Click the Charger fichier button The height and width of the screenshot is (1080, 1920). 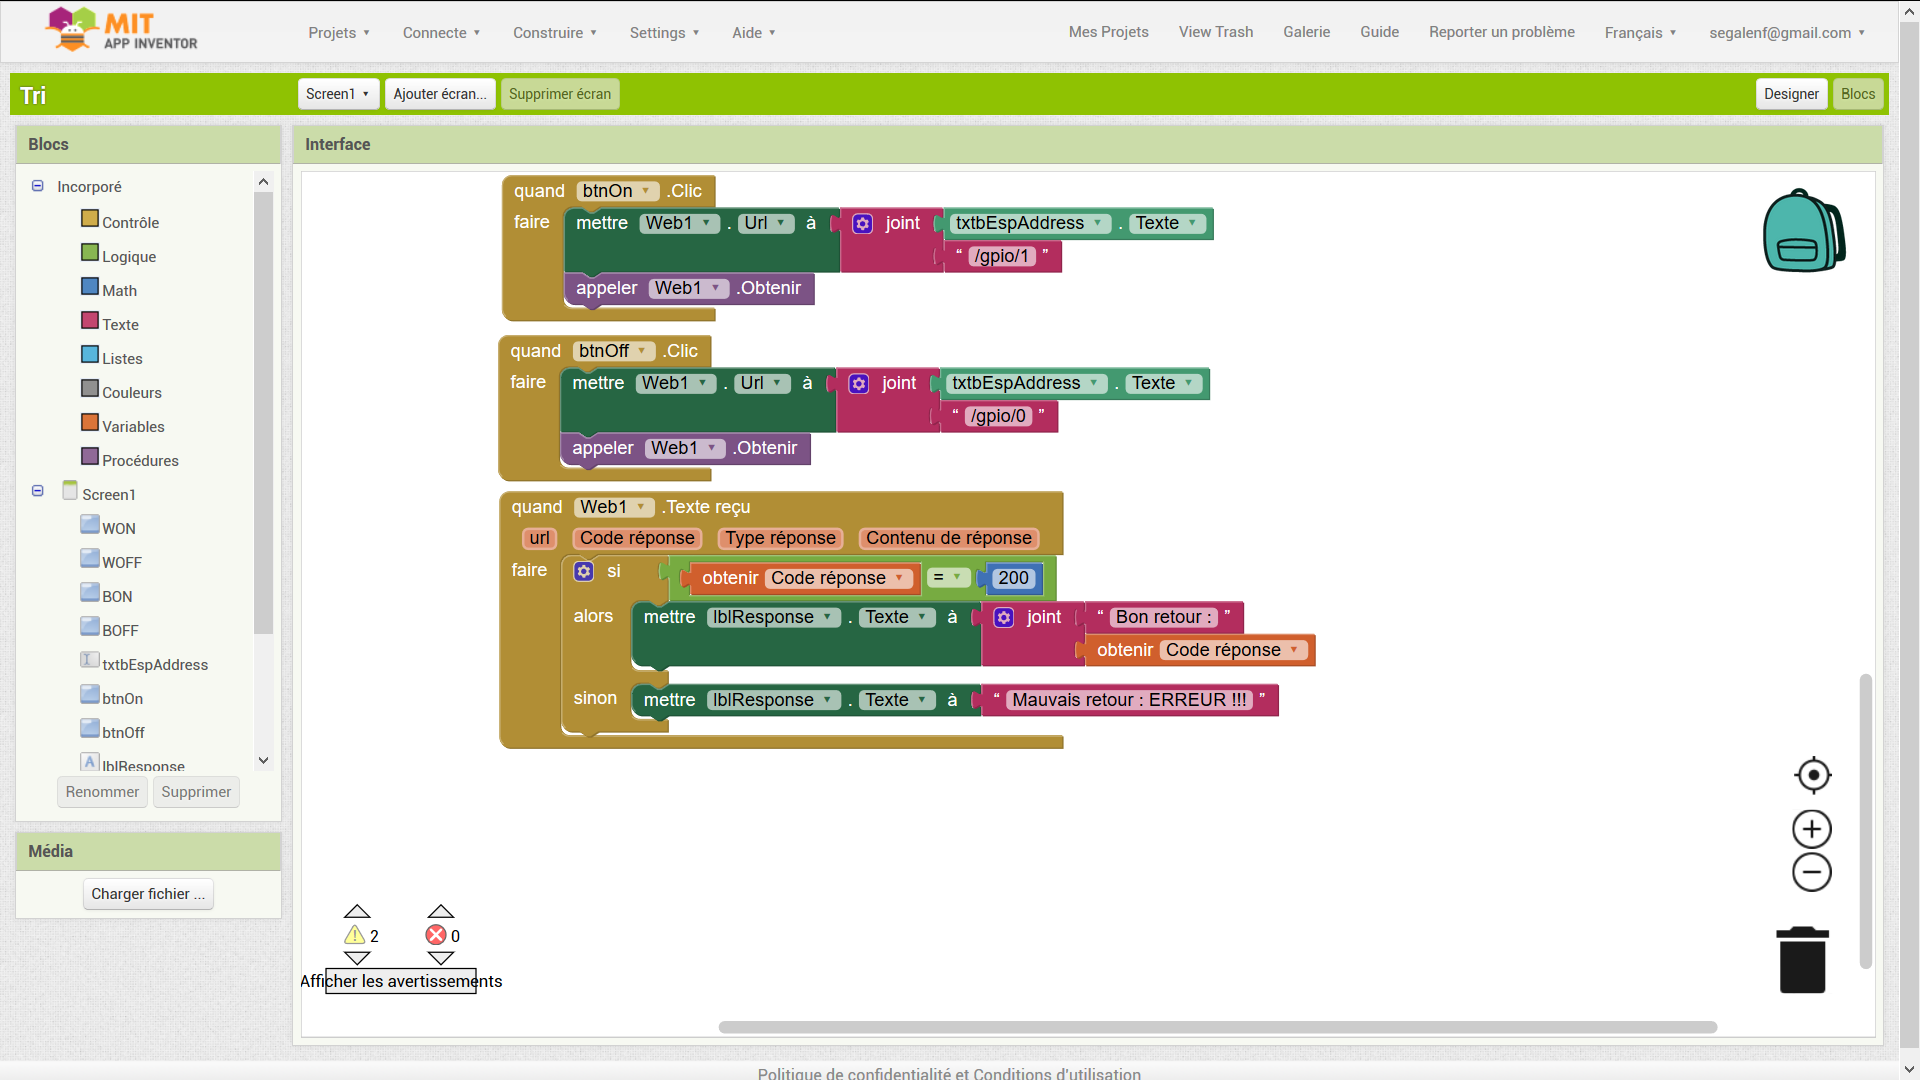coord(148,894)
